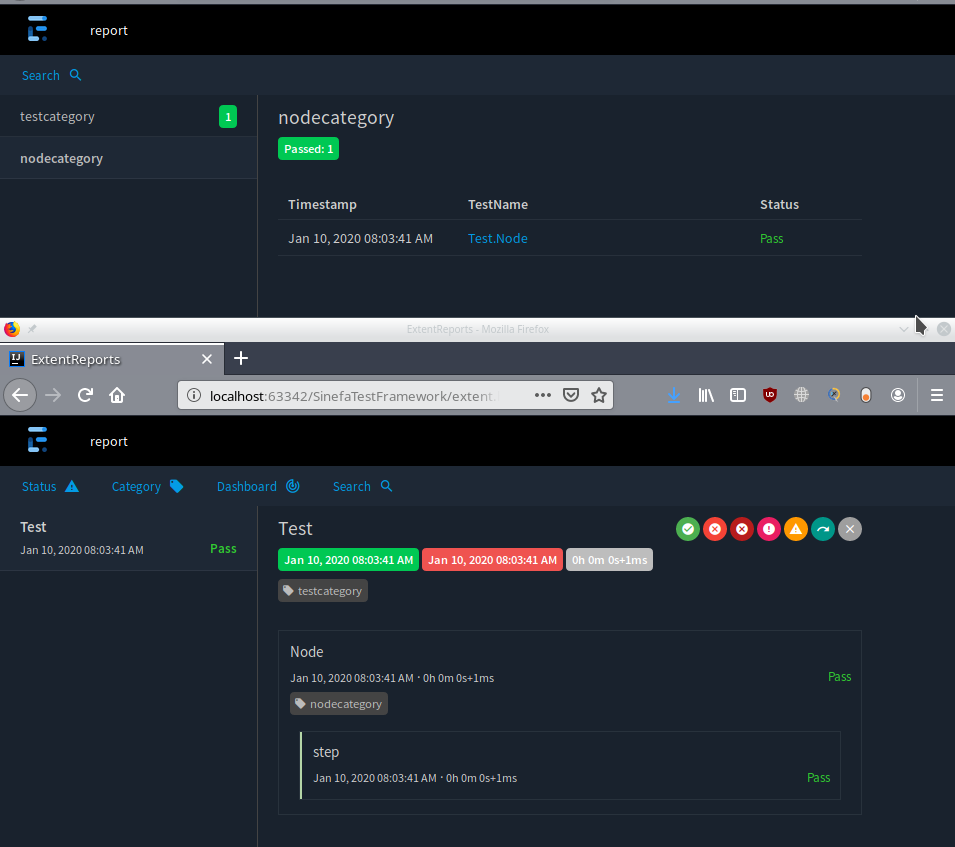Reload the page with the refresh icon
This screenshot has height=847, width=955.
coord(85,395)
